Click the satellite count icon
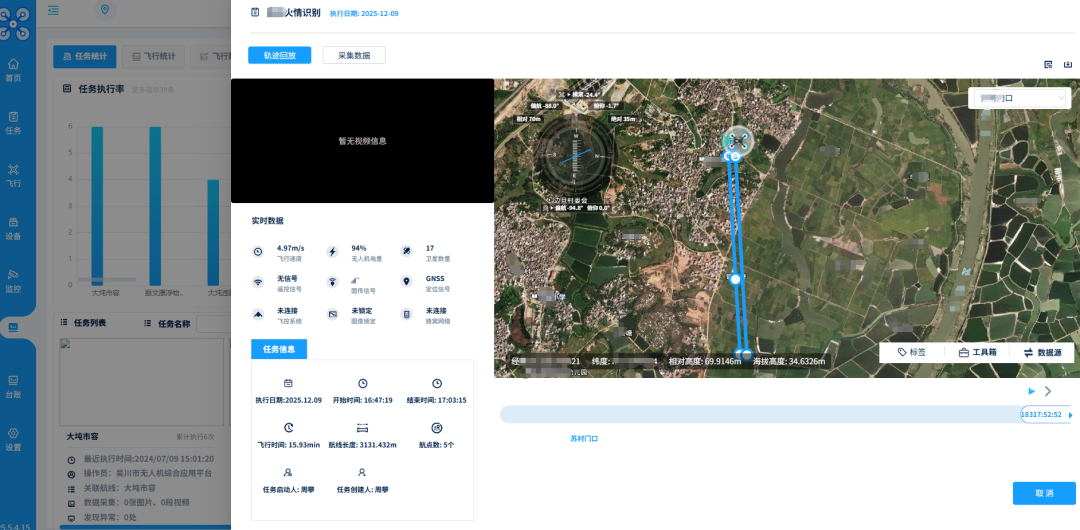Screen dimensions: 1080x530 (x=406, y=252)
